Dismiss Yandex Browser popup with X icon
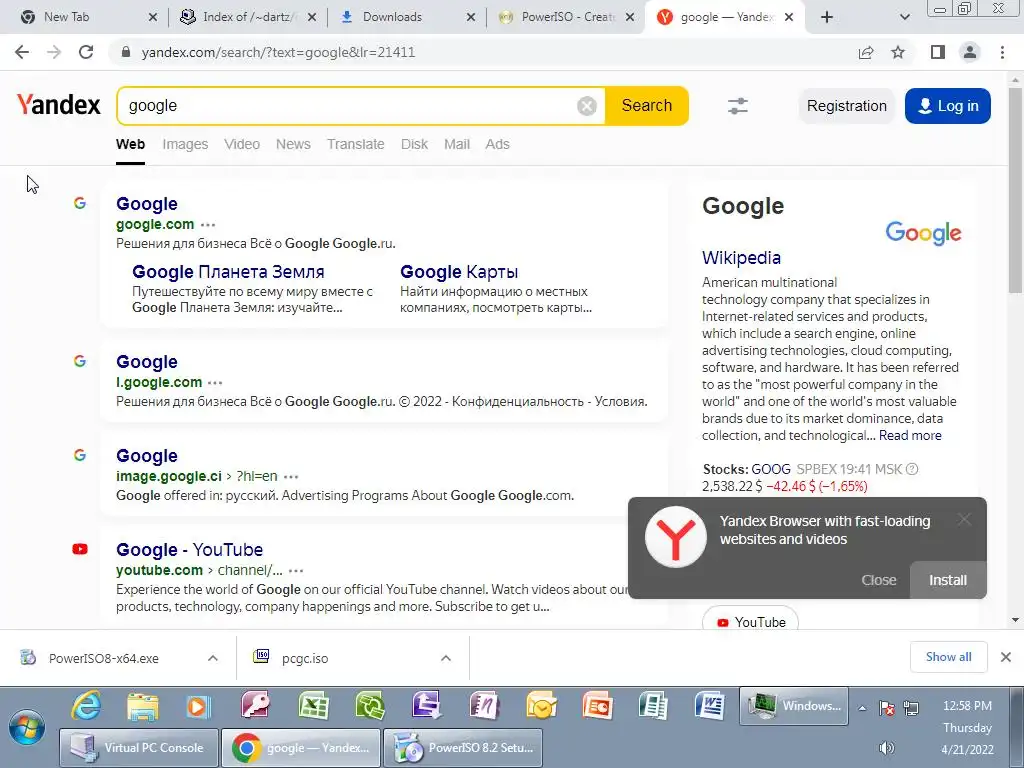Image resolution: width=1024 pixels, height=768 pixels. point(964,519)
